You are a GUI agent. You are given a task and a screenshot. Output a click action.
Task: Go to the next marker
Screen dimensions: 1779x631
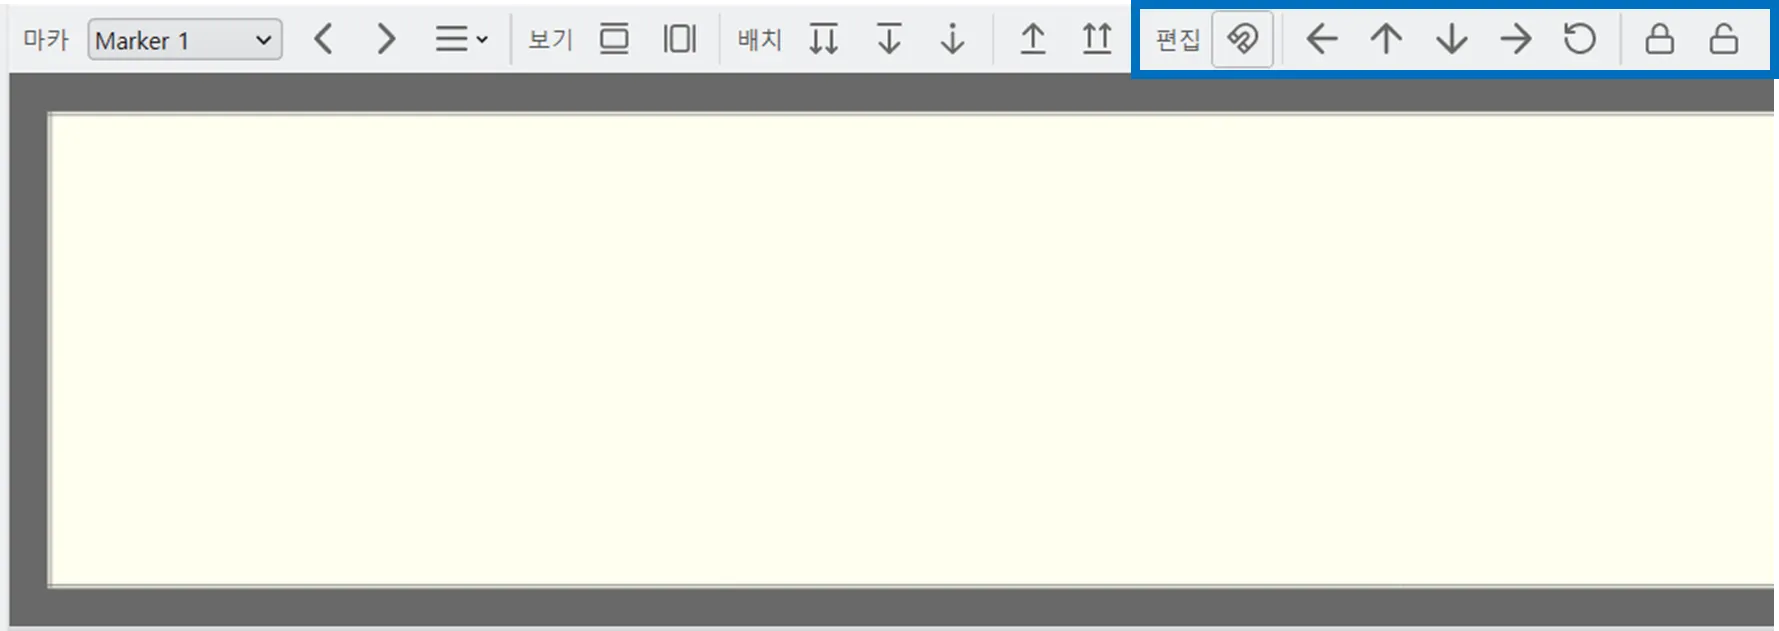386,40
